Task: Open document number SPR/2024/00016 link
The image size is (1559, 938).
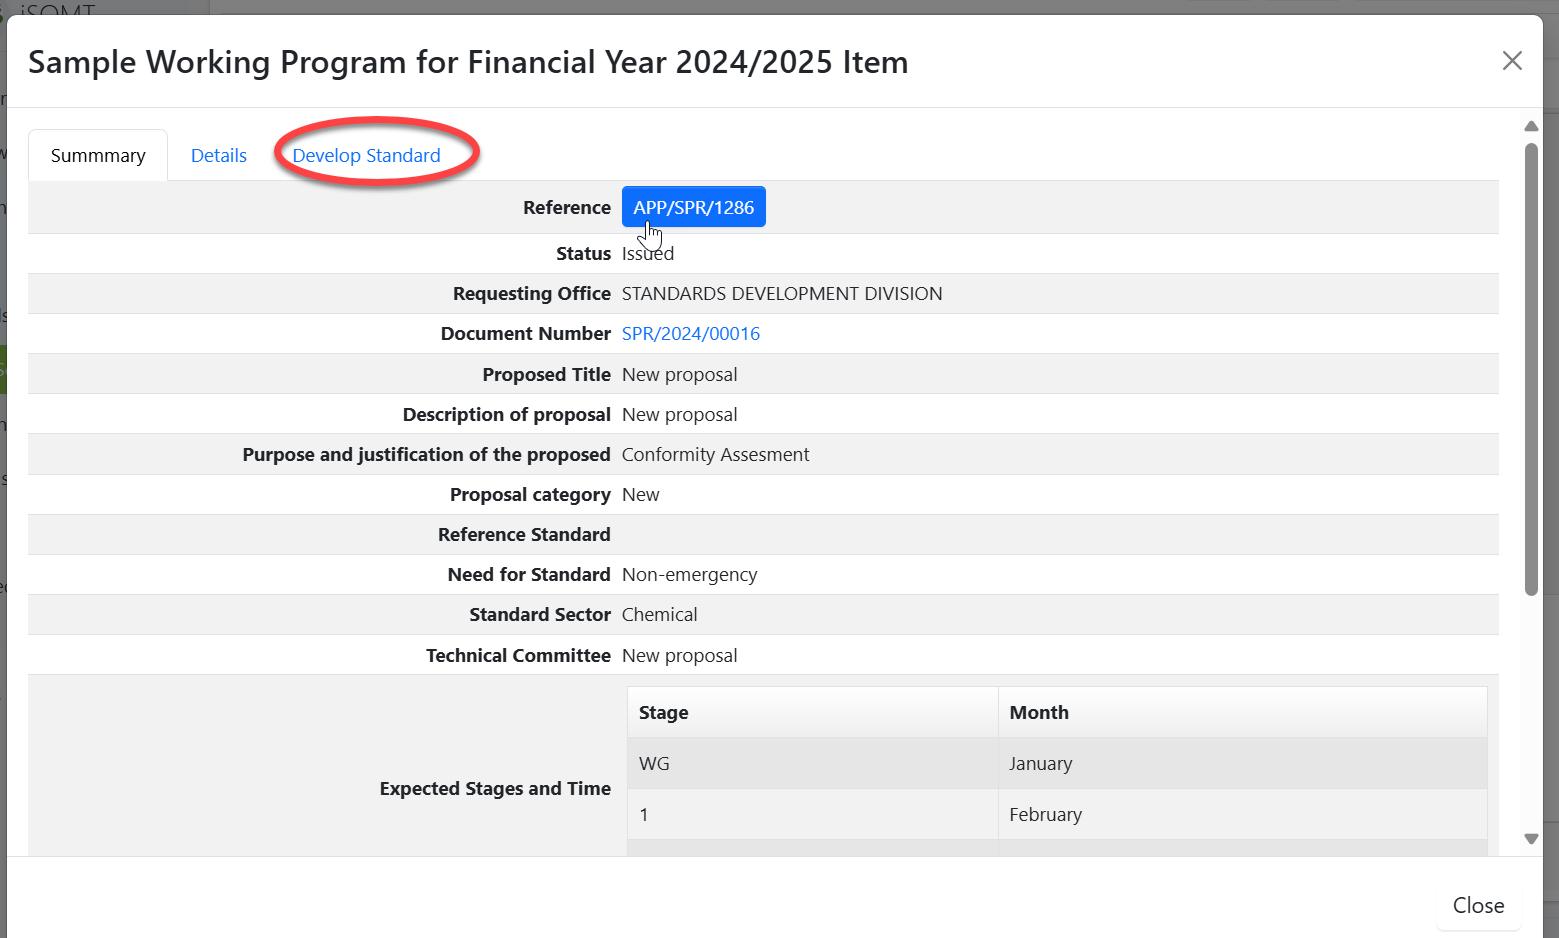Action: 690,334
